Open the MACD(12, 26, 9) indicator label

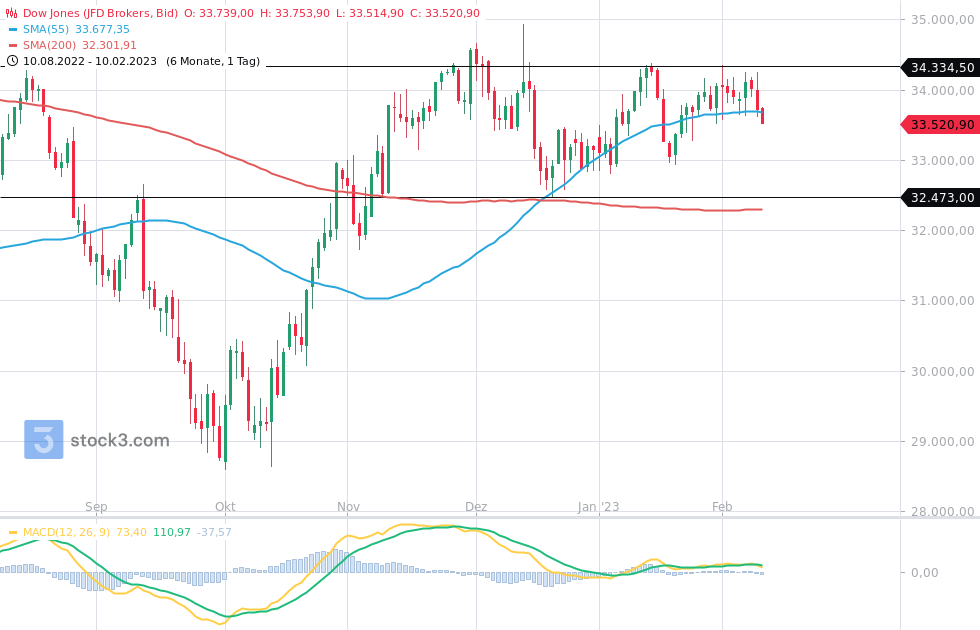tap(66, 532)
